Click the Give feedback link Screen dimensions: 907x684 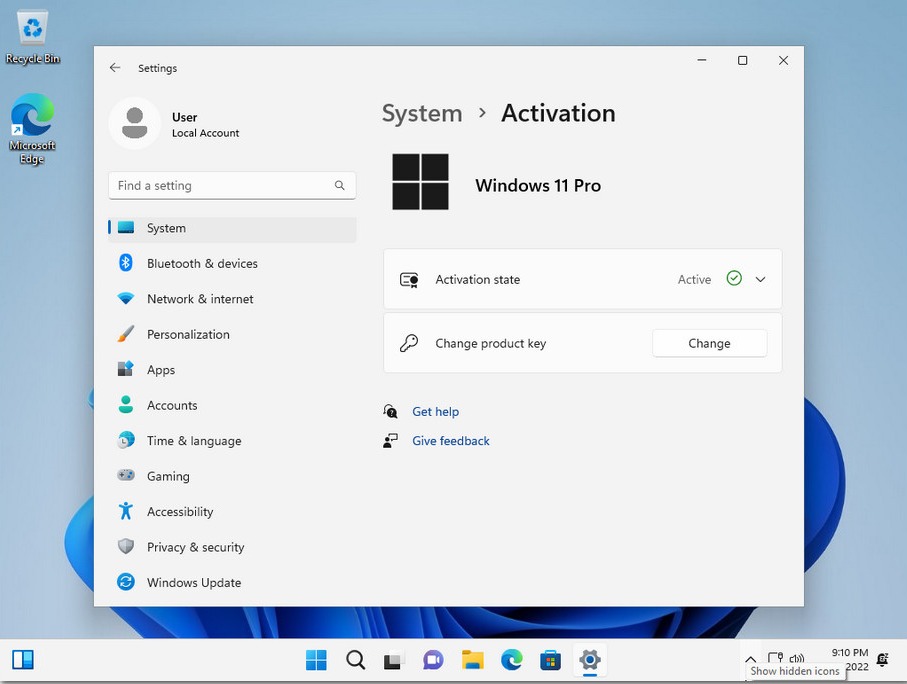(x=450, y=441)
